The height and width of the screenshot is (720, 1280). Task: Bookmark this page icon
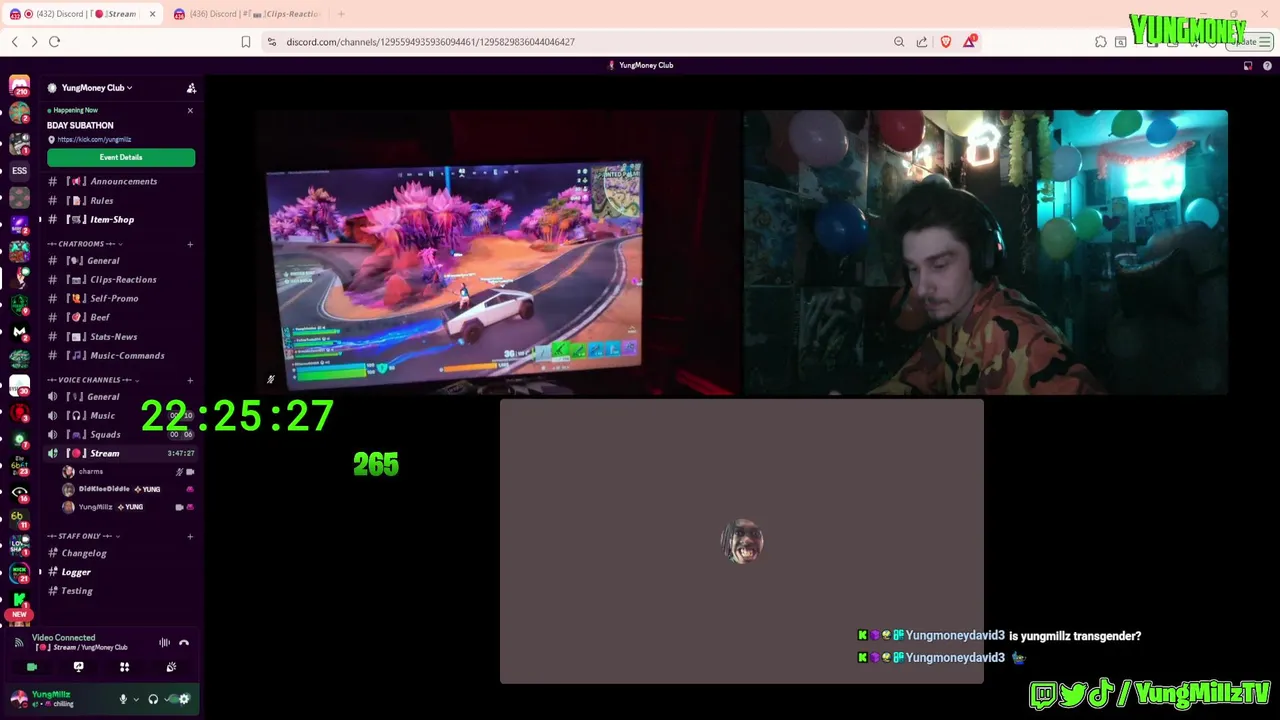(246, 42)
